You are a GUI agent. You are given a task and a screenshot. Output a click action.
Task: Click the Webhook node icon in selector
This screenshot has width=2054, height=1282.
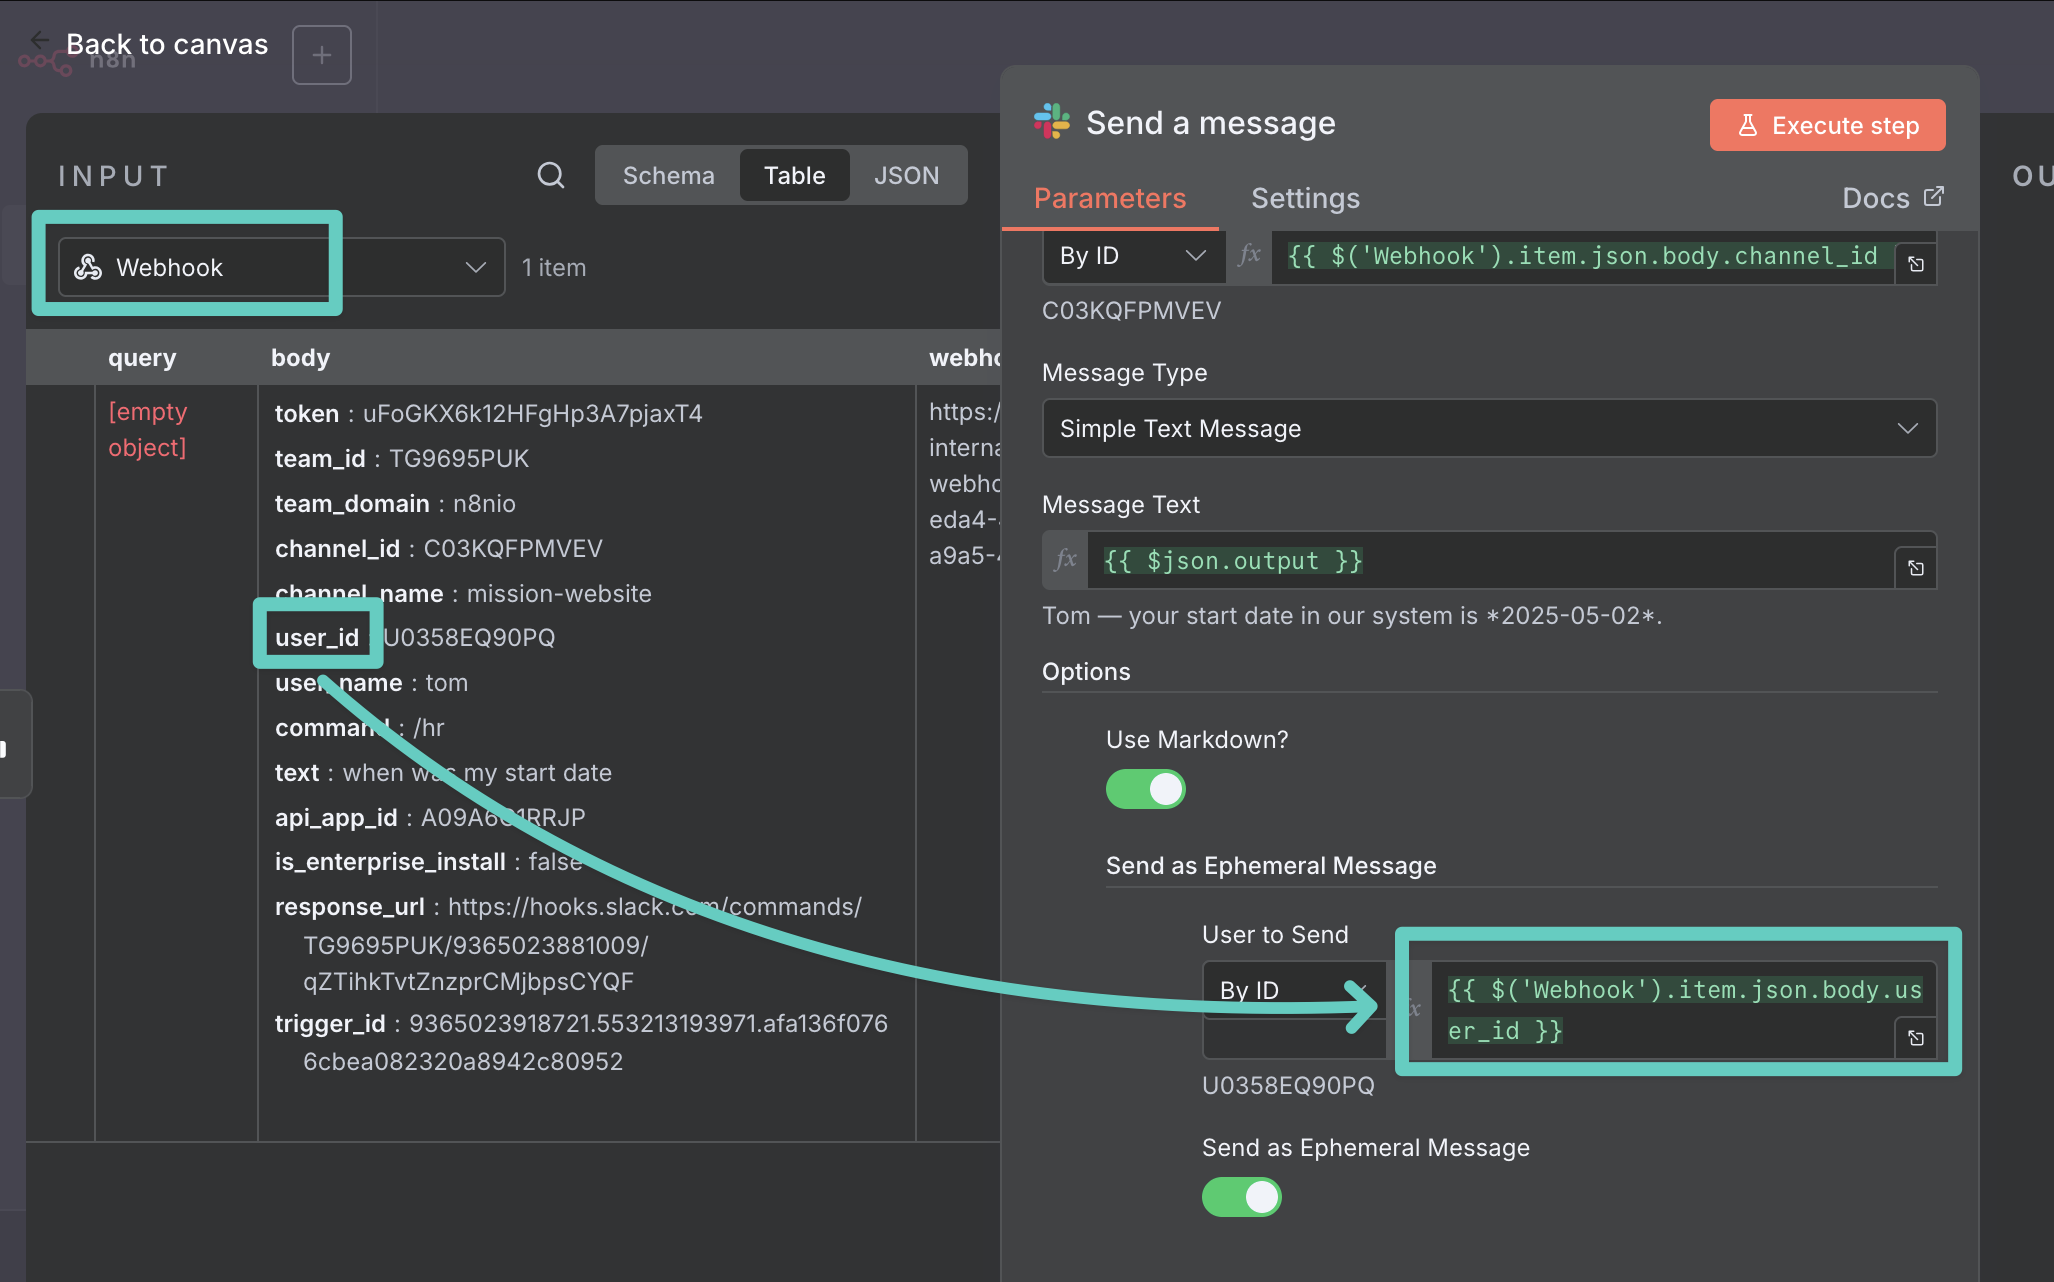tap(88, 267)
